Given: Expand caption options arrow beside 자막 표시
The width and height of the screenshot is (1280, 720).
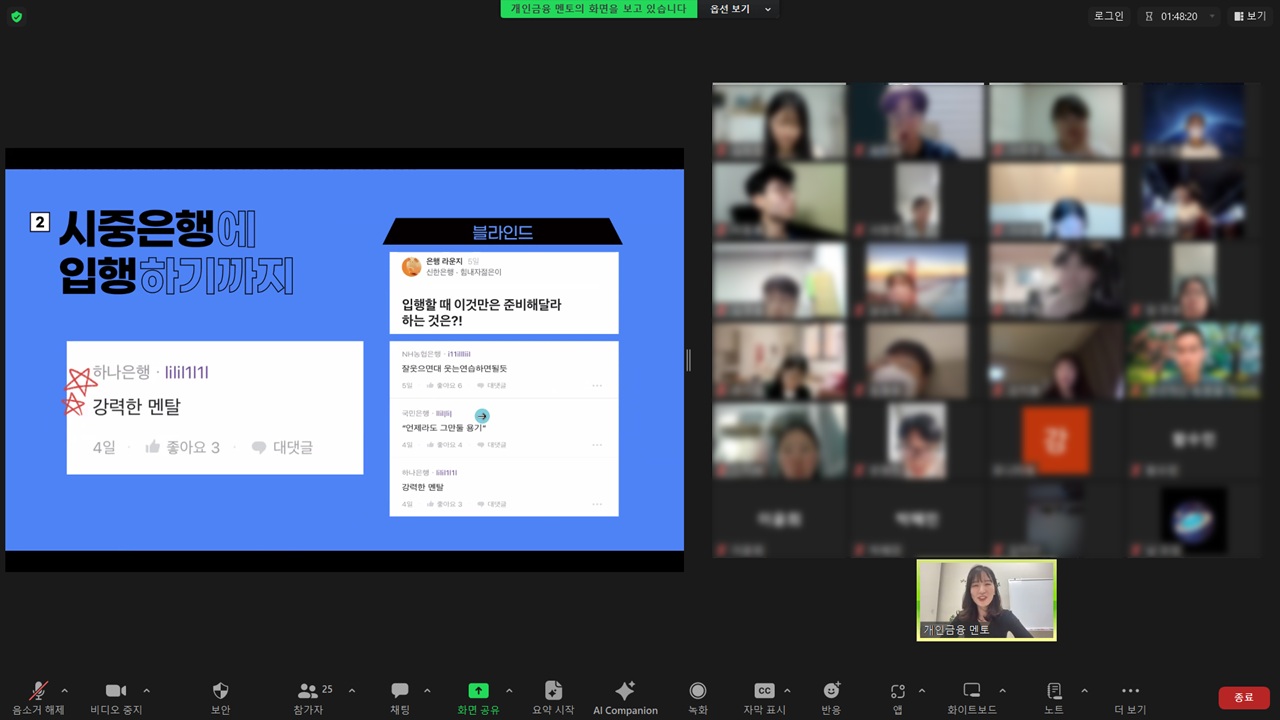Looking at the screenshot, I should (787, 691).
